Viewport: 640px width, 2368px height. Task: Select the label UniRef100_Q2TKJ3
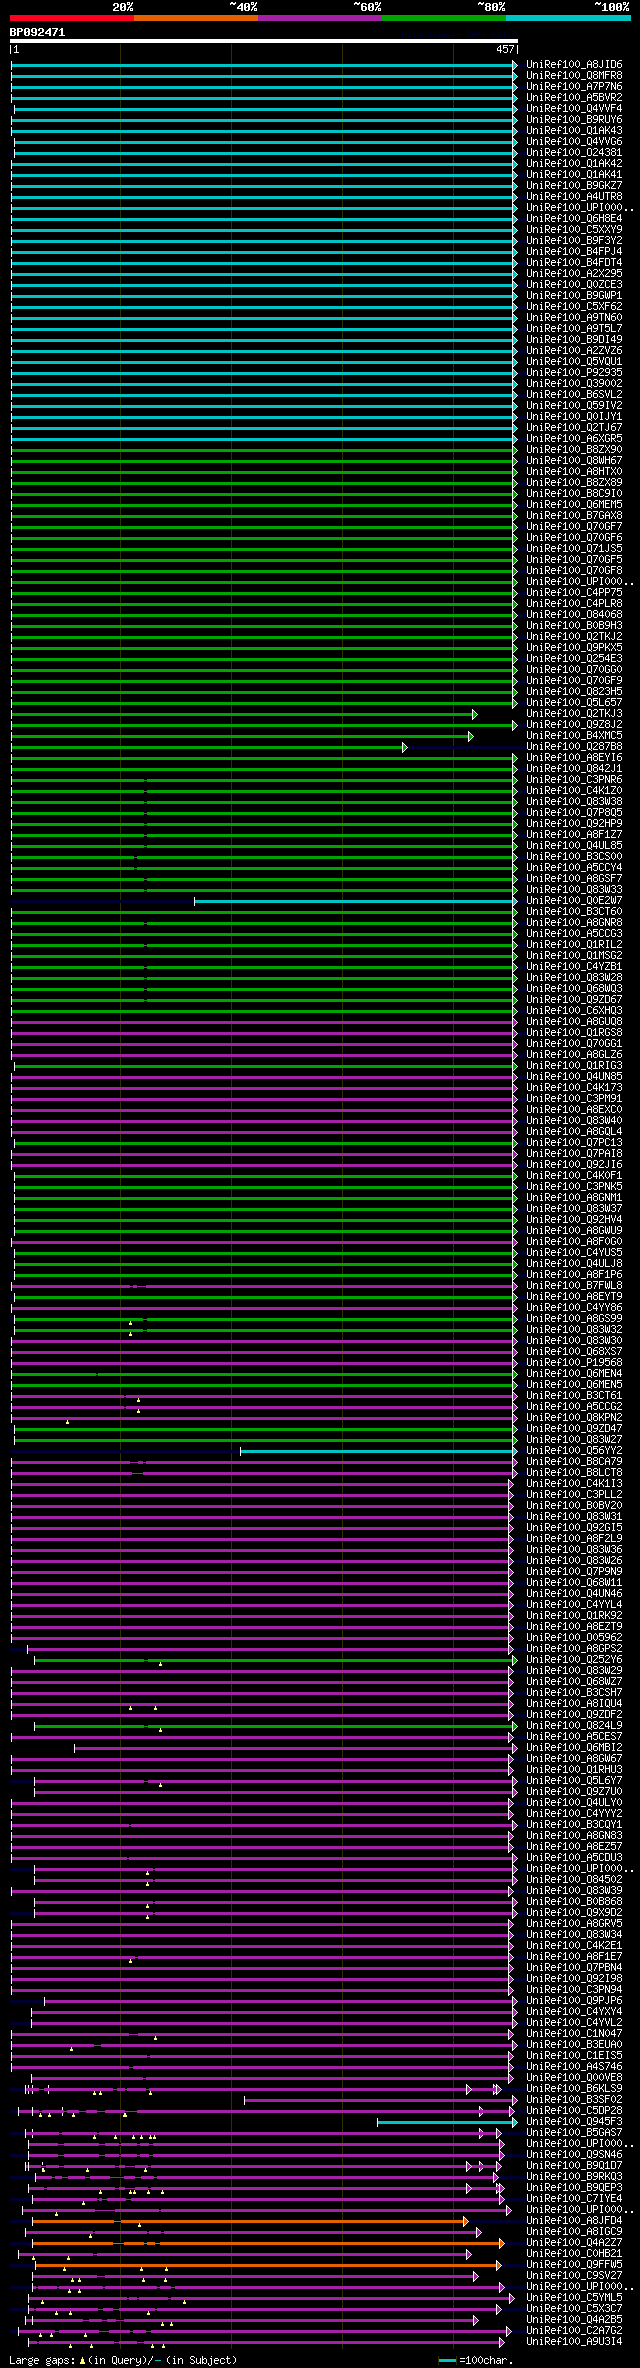574,714
